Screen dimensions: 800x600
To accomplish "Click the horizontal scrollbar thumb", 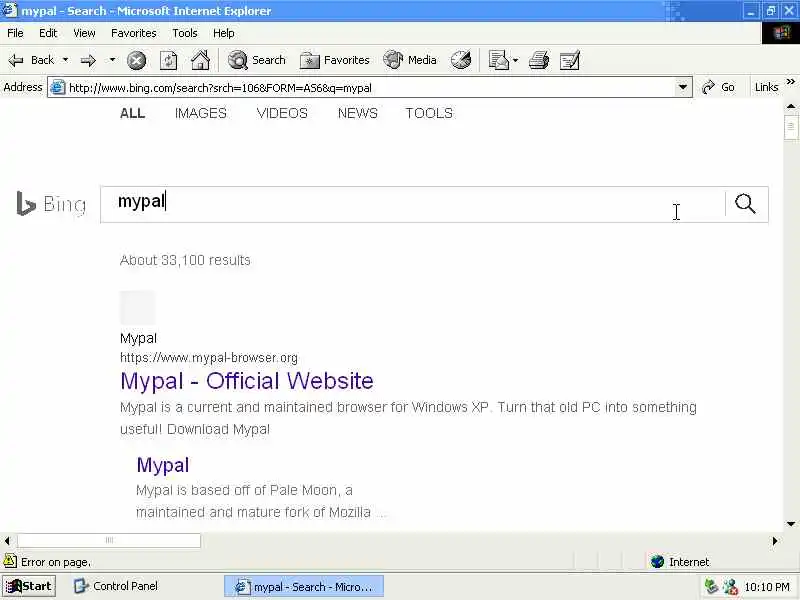I will click(x=109, y=540).
